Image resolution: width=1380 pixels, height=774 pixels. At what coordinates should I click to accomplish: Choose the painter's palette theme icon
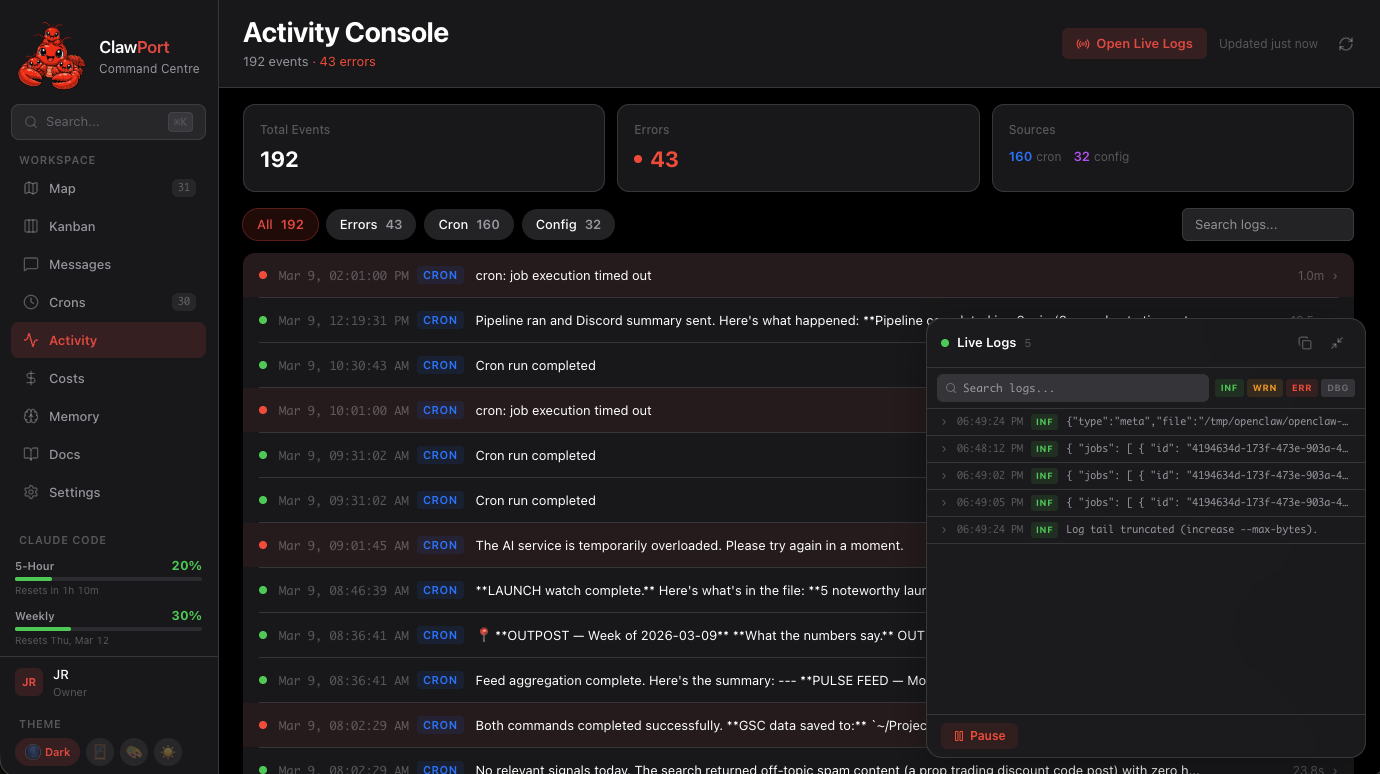(133, 752)
